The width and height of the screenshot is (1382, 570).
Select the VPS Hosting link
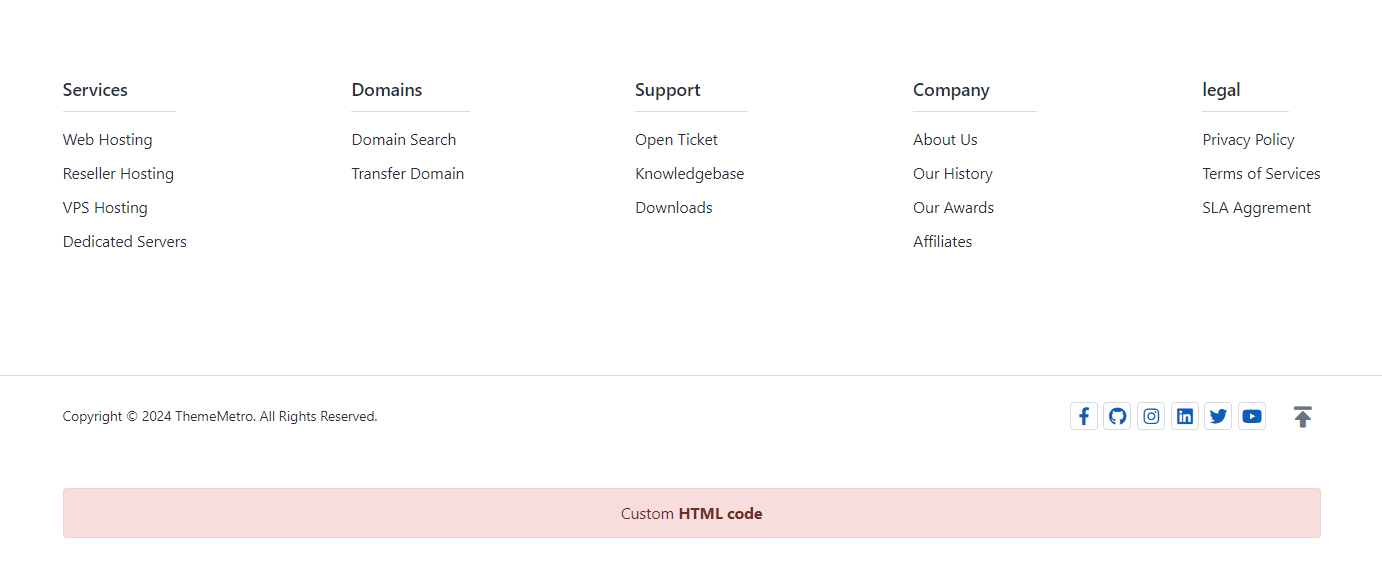105,208
